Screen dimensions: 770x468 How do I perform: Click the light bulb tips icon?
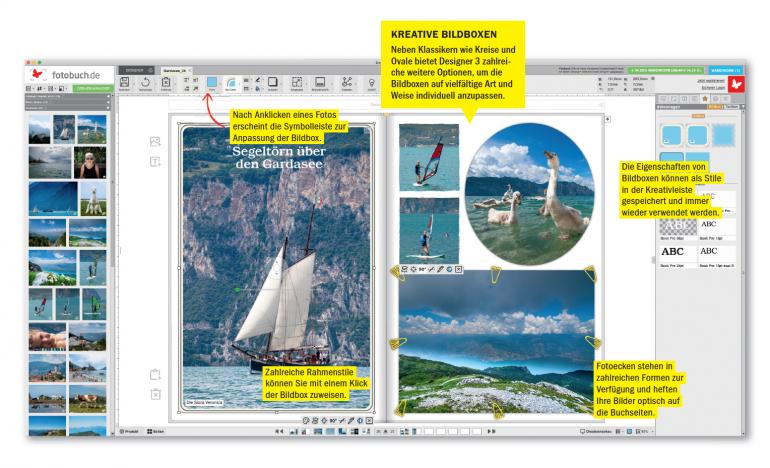pos(372,83)
